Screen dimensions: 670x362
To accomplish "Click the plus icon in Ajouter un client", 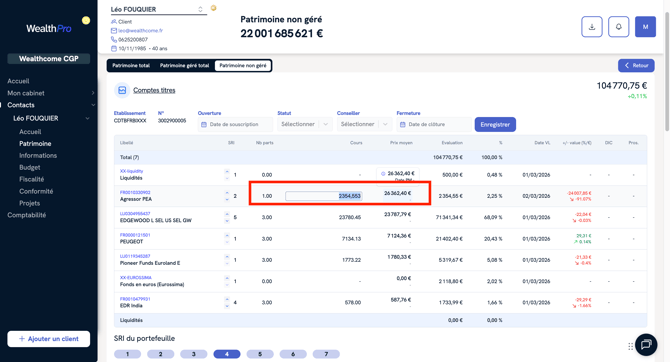I will 22,339.
